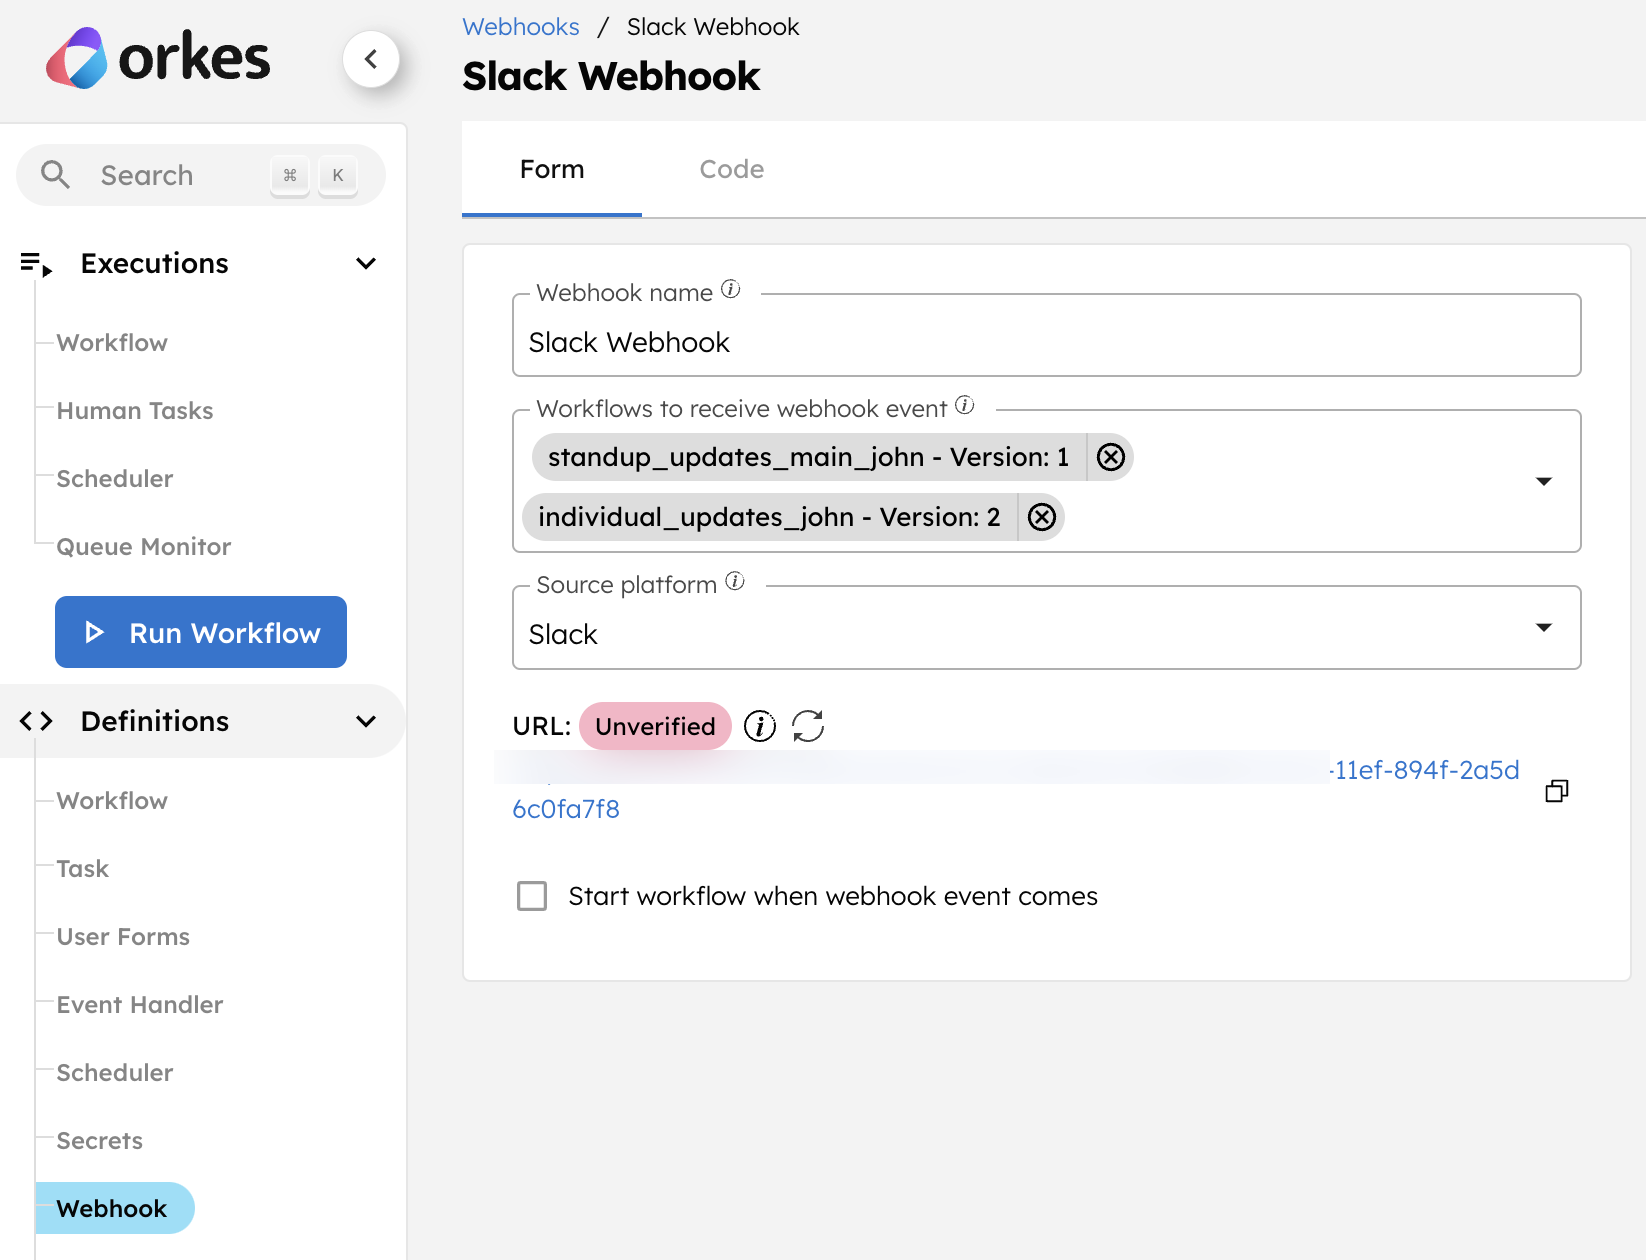Enable Start workflow when webhook event comes
The image size is (1646, 1260).
pyautogui.click(x=532, y=896)
